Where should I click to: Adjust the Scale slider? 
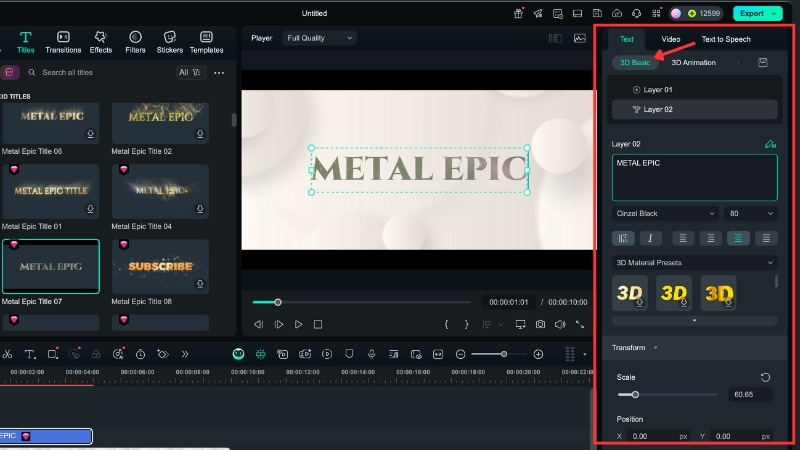(x=635, y=394)
